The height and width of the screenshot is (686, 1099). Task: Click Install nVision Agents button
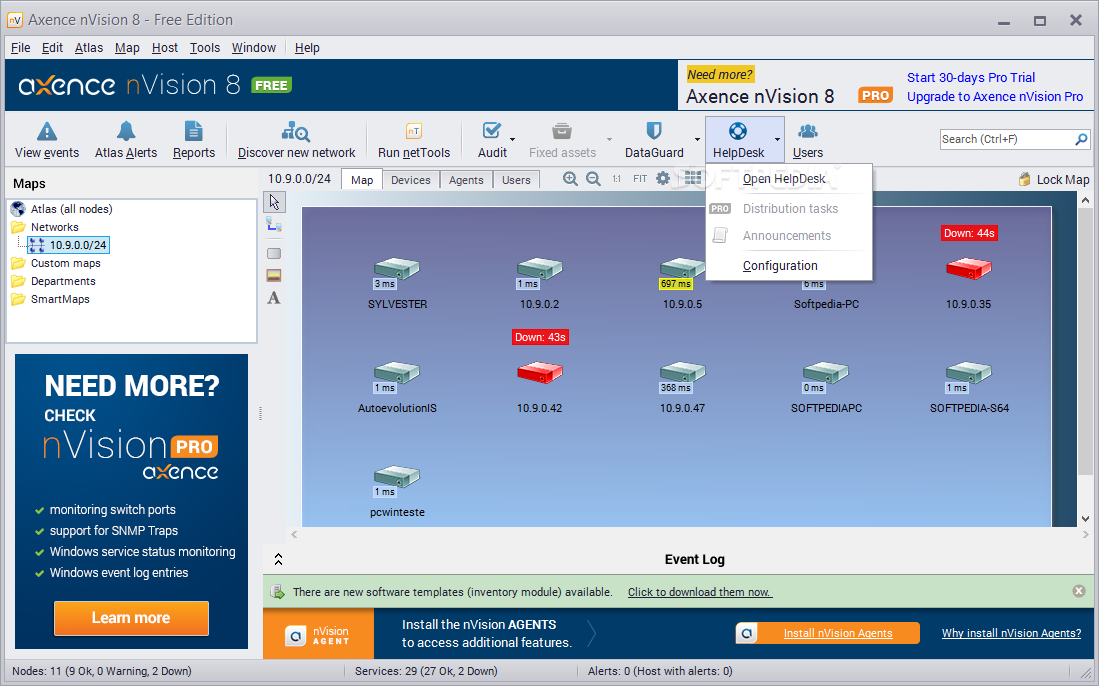828,633
